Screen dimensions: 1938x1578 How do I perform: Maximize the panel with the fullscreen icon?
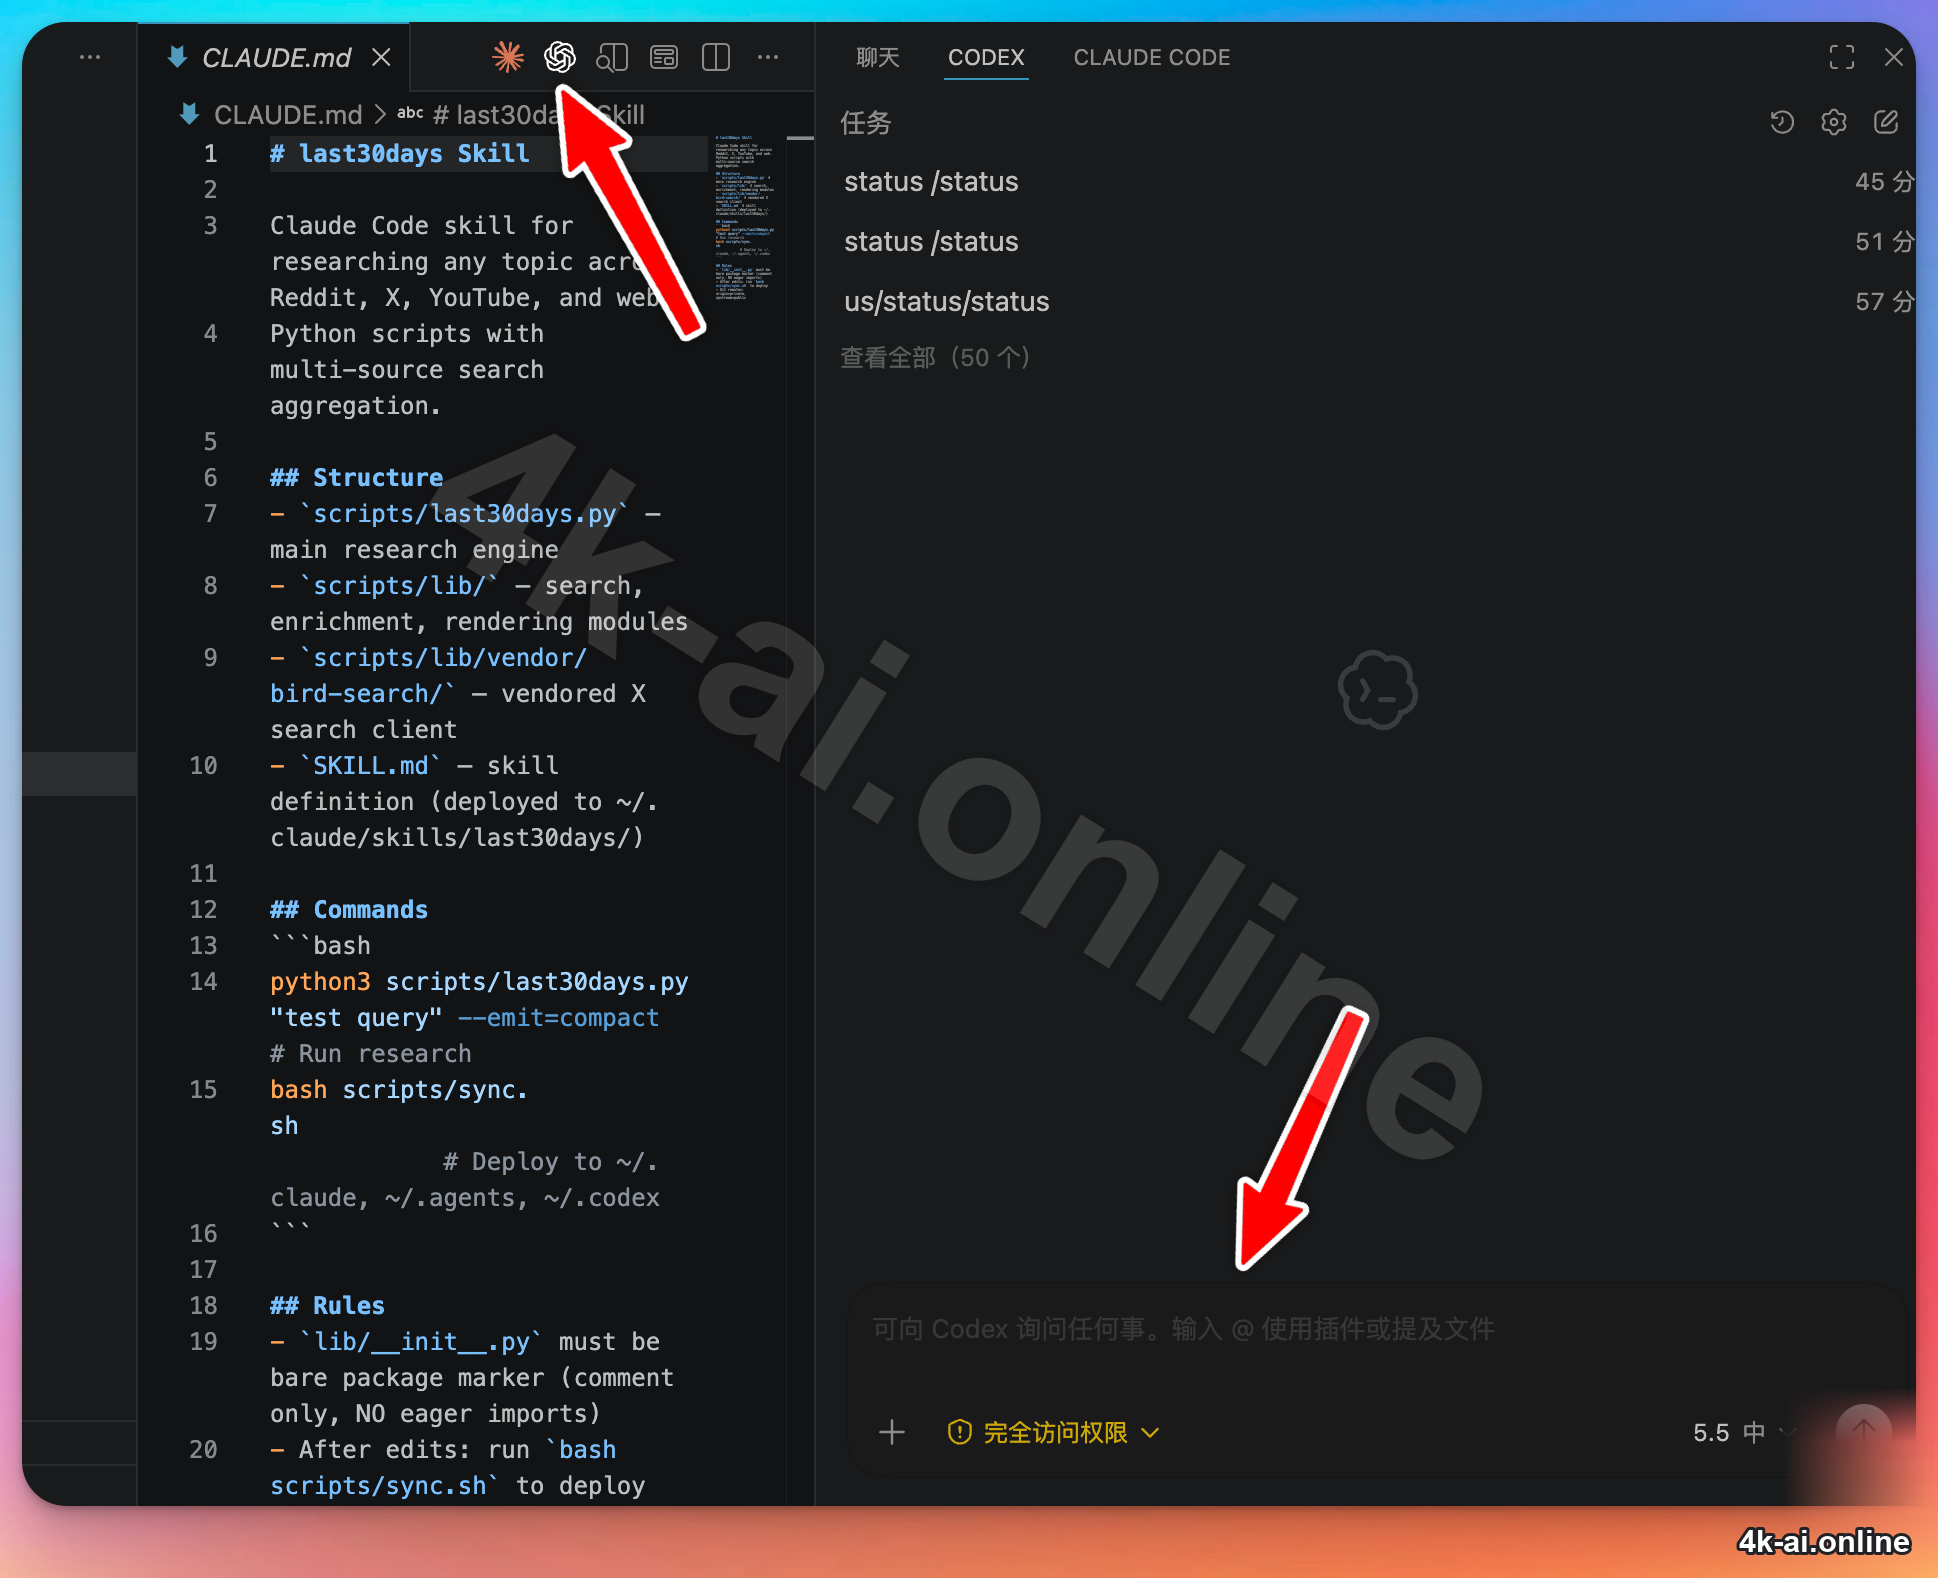tap(1842, 57)
